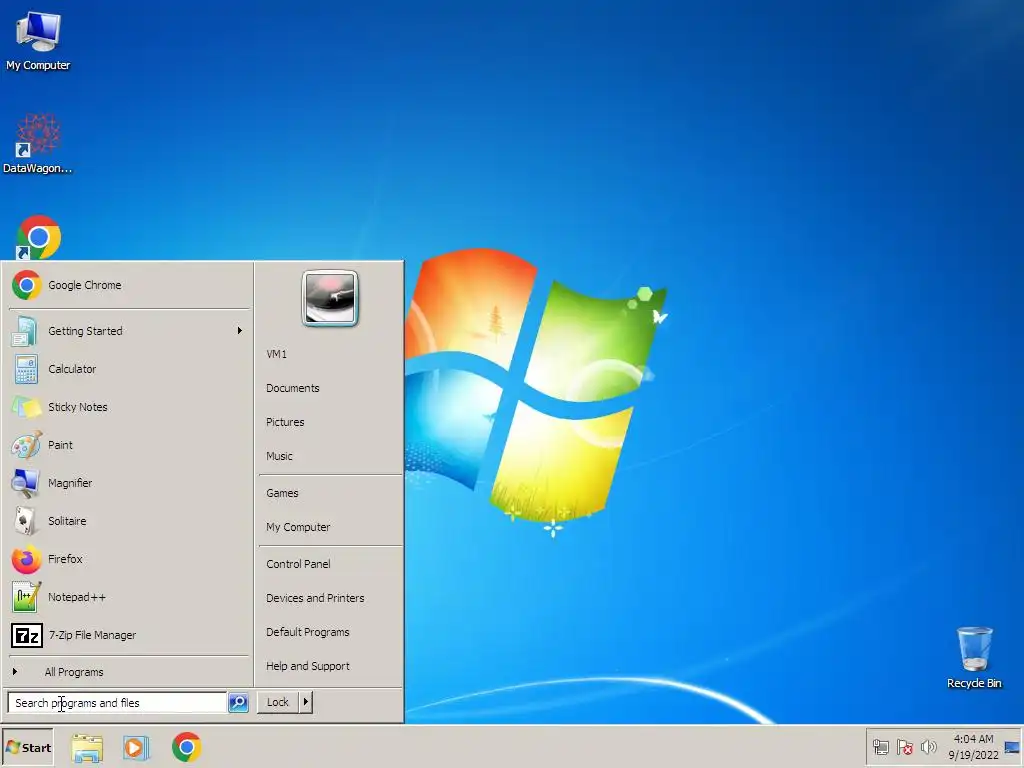Viewport: 1024px width, 768px height.
Task: Open the Magnifier tool
Action: pos(129,483)
